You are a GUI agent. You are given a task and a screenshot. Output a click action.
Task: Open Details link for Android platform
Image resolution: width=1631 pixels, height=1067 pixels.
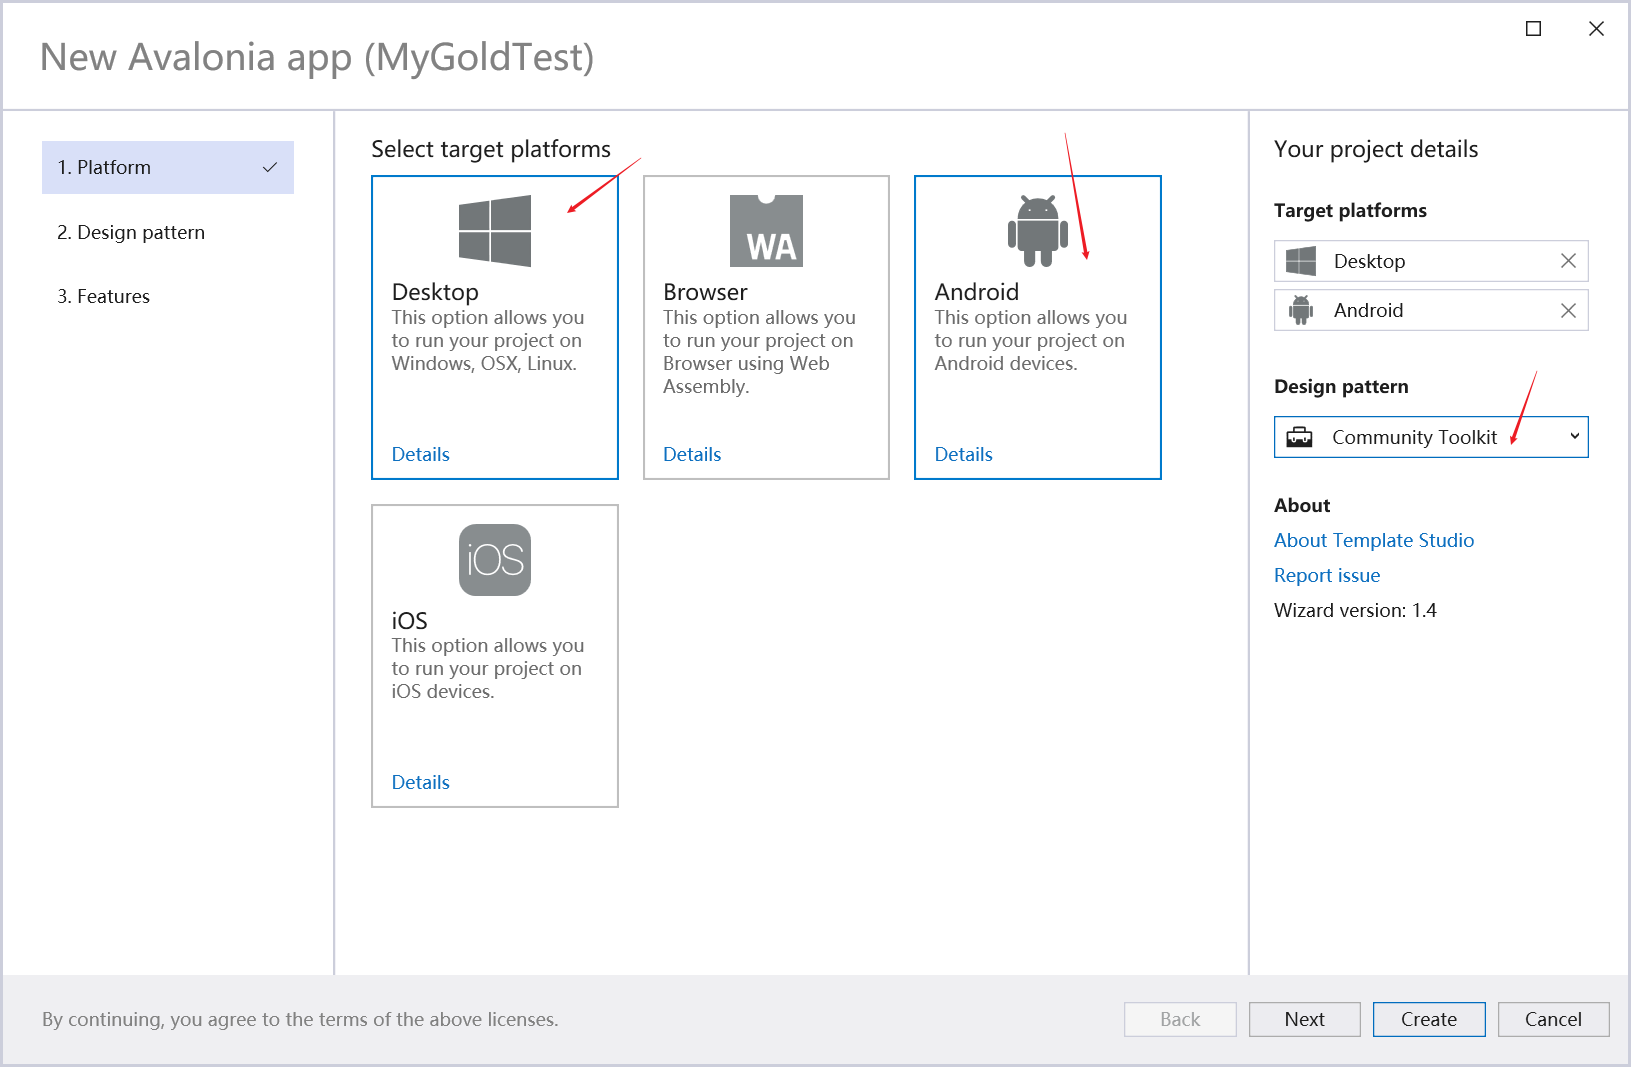(x=963, y=455)
